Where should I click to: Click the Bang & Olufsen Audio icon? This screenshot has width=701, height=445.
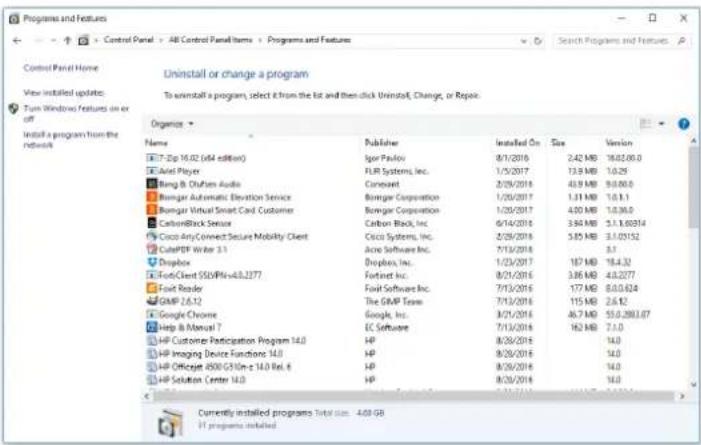(152, 184)
